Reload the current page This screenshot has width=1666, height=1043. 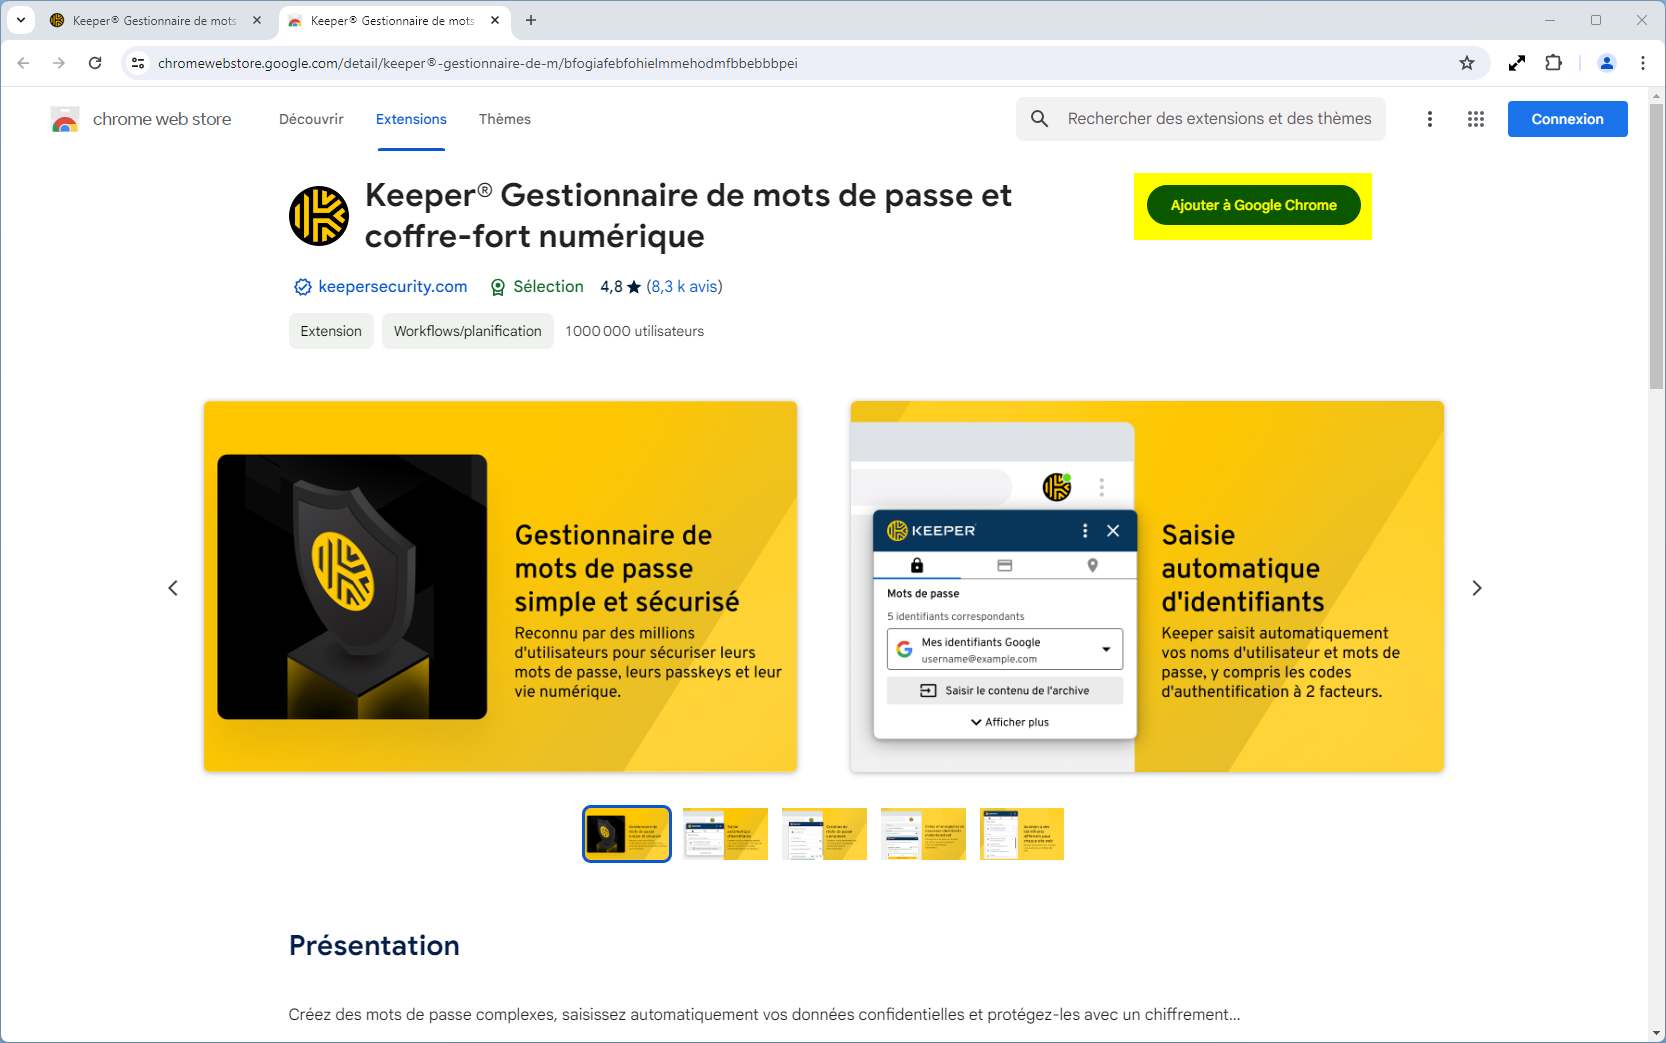click(95, 63)
